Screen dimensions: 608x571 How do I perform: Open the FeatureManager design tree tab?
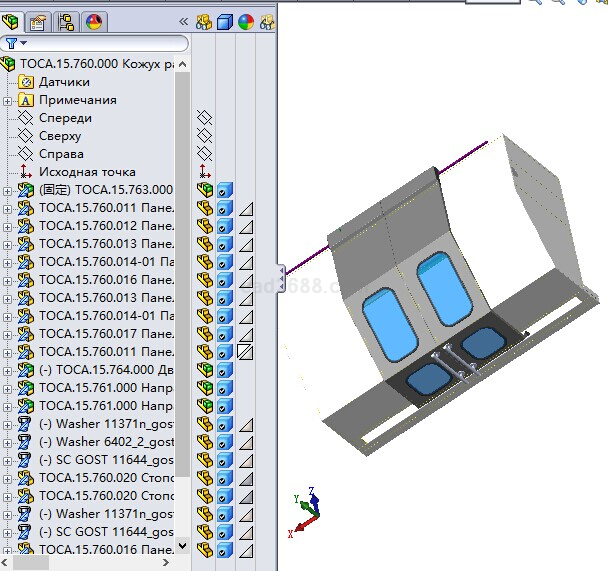tap(12, 22)
